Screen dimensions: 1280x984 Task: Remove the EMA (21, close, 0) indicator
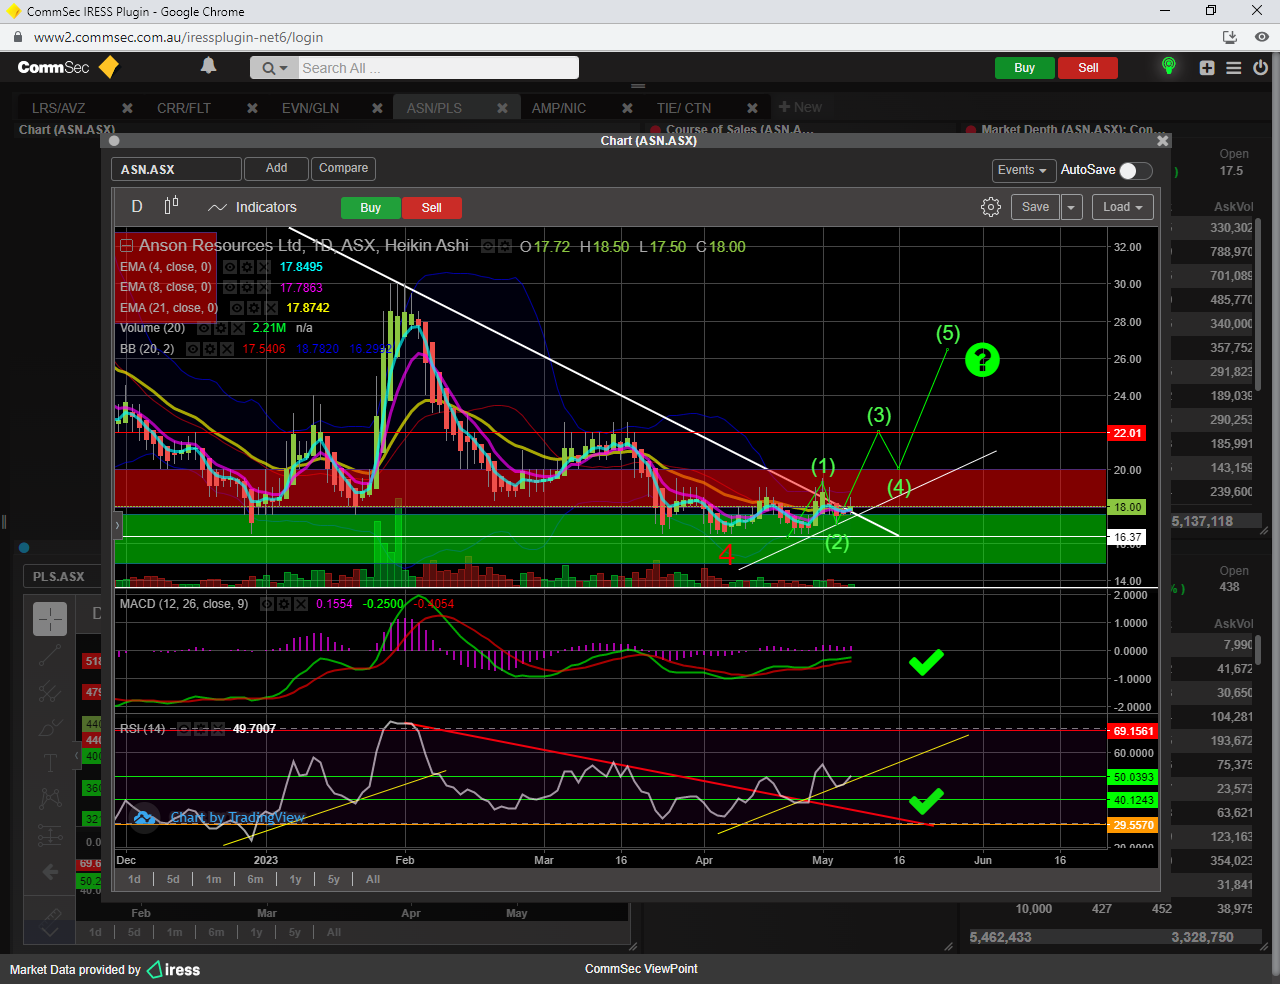[271, 308]
